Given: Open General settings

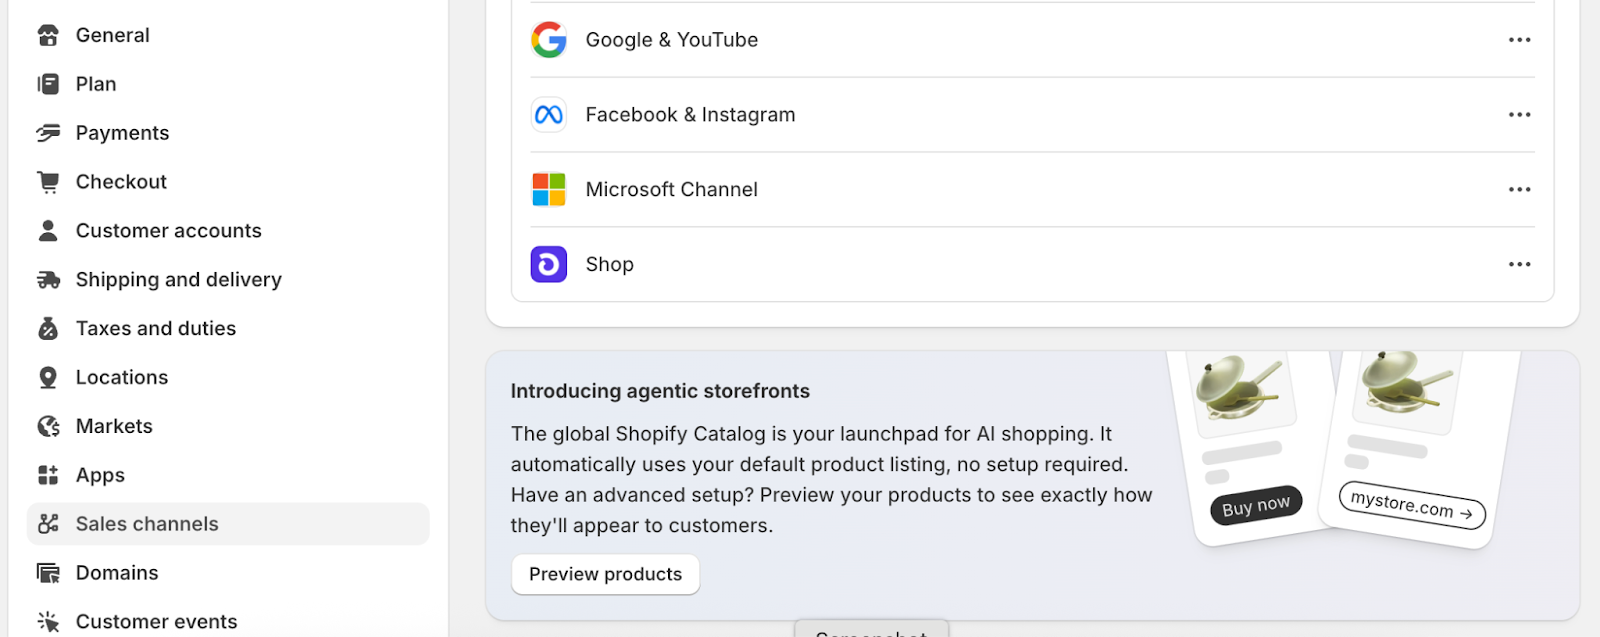Looking at the screenshot, I should pyautogui.click(x=228, y=36).
